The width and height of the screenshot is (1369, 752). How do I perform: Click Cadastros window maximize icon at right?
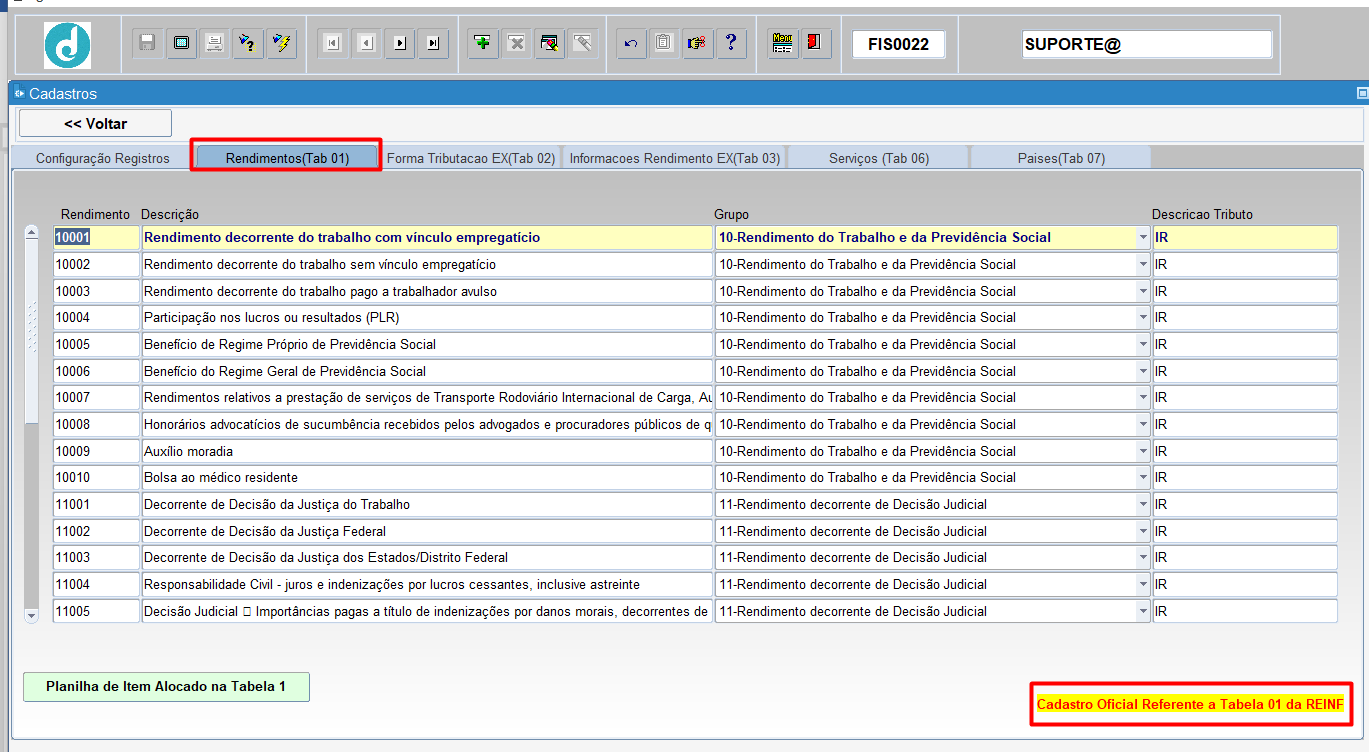(x=1361, y=93)
